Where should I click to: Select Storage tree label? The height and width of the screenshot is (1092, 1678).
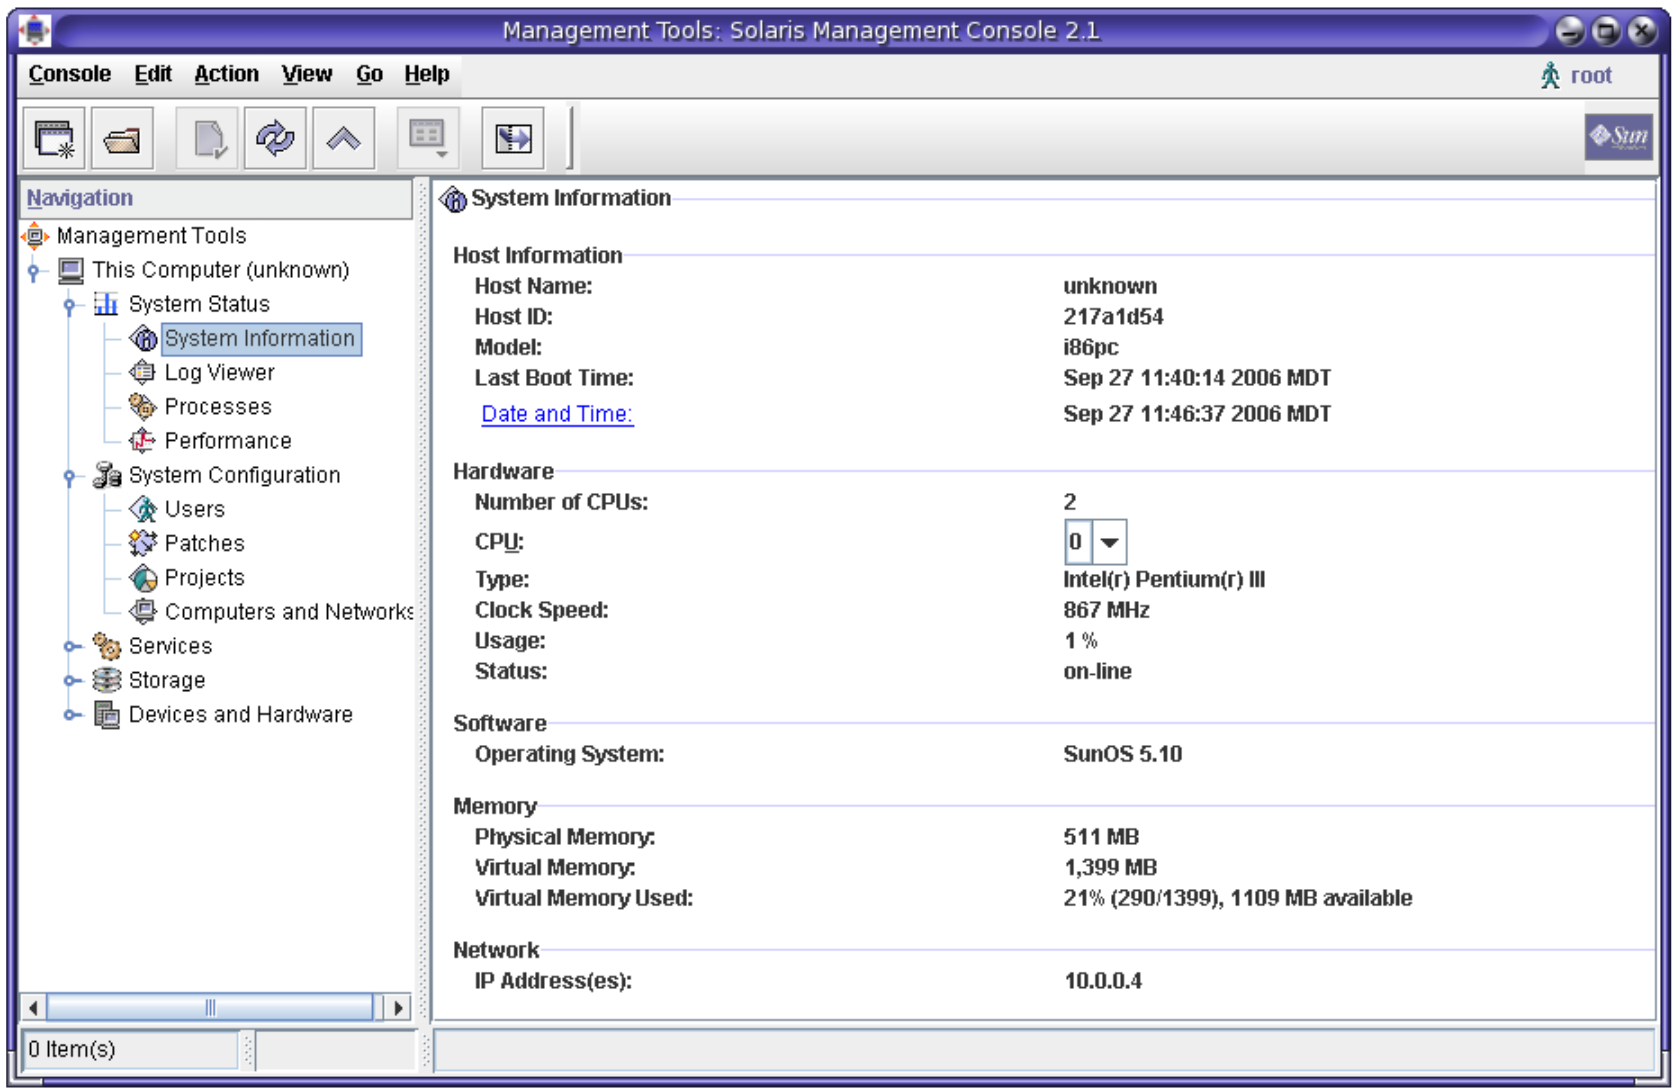167,680
